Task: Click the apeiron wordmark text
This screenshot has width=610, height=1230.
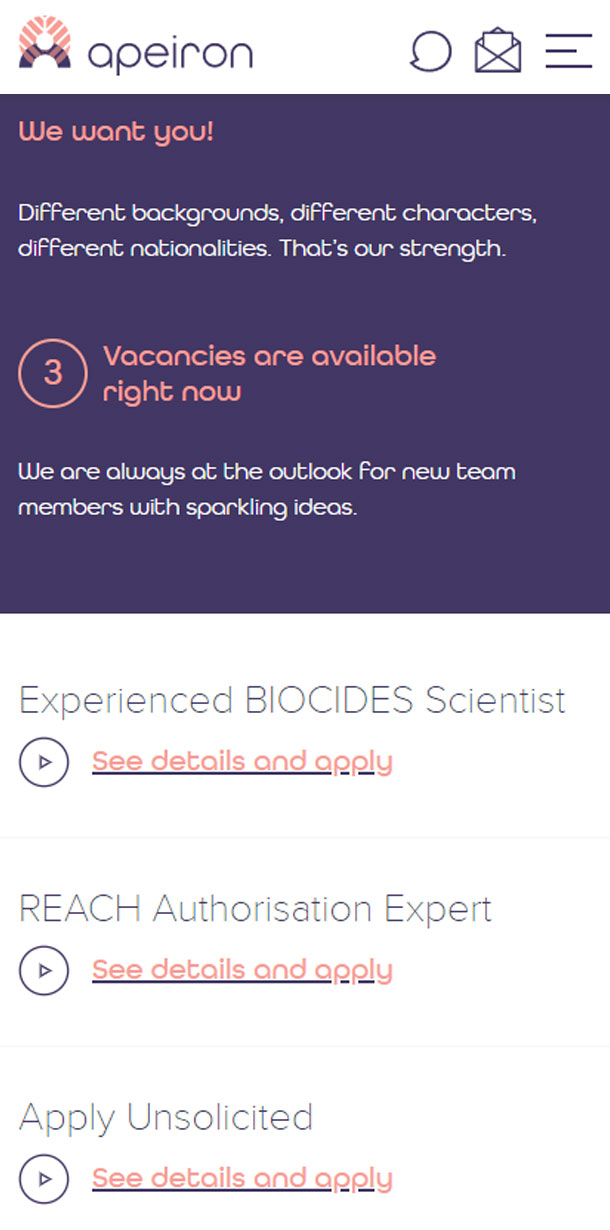Action: [170, 54]
